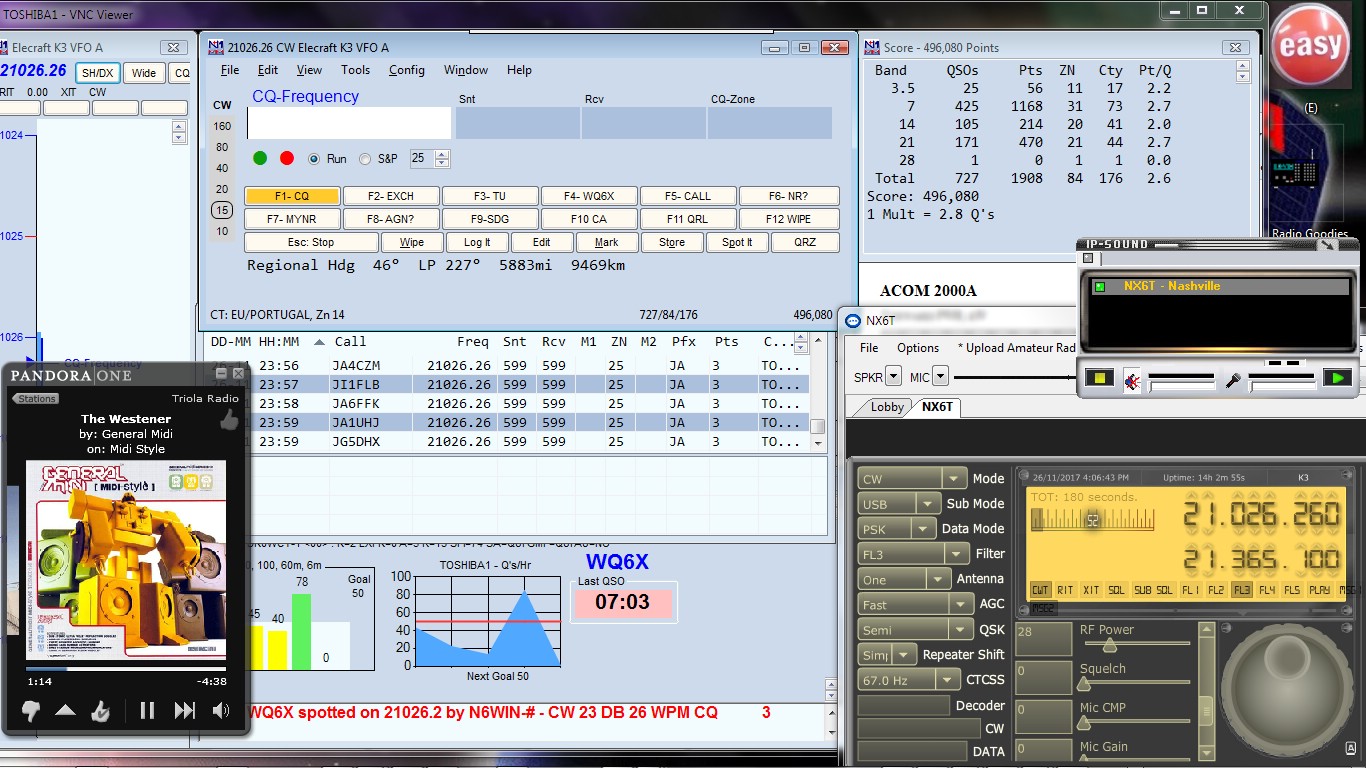Click the microphone icon in IP-Sound
Image resolution: width=1366 pixels, height=768 pixels.
tap(1233, 379)
